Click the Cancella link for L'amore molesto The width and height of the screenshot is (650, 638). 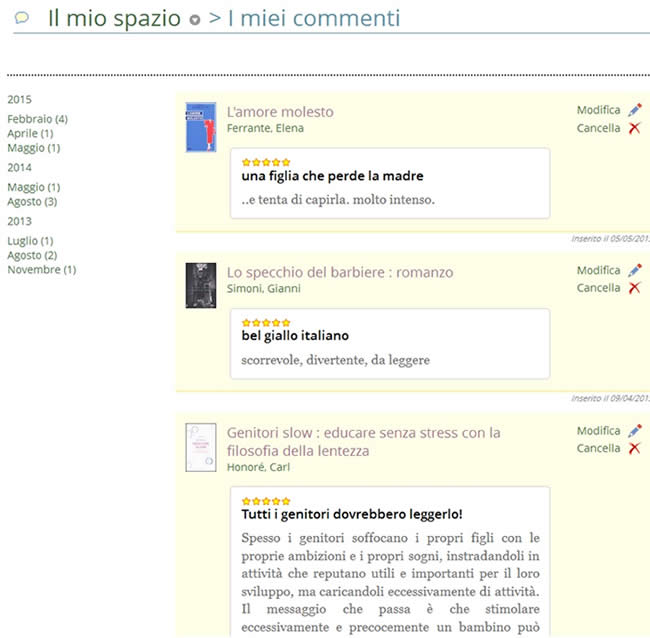pos(598,128)
